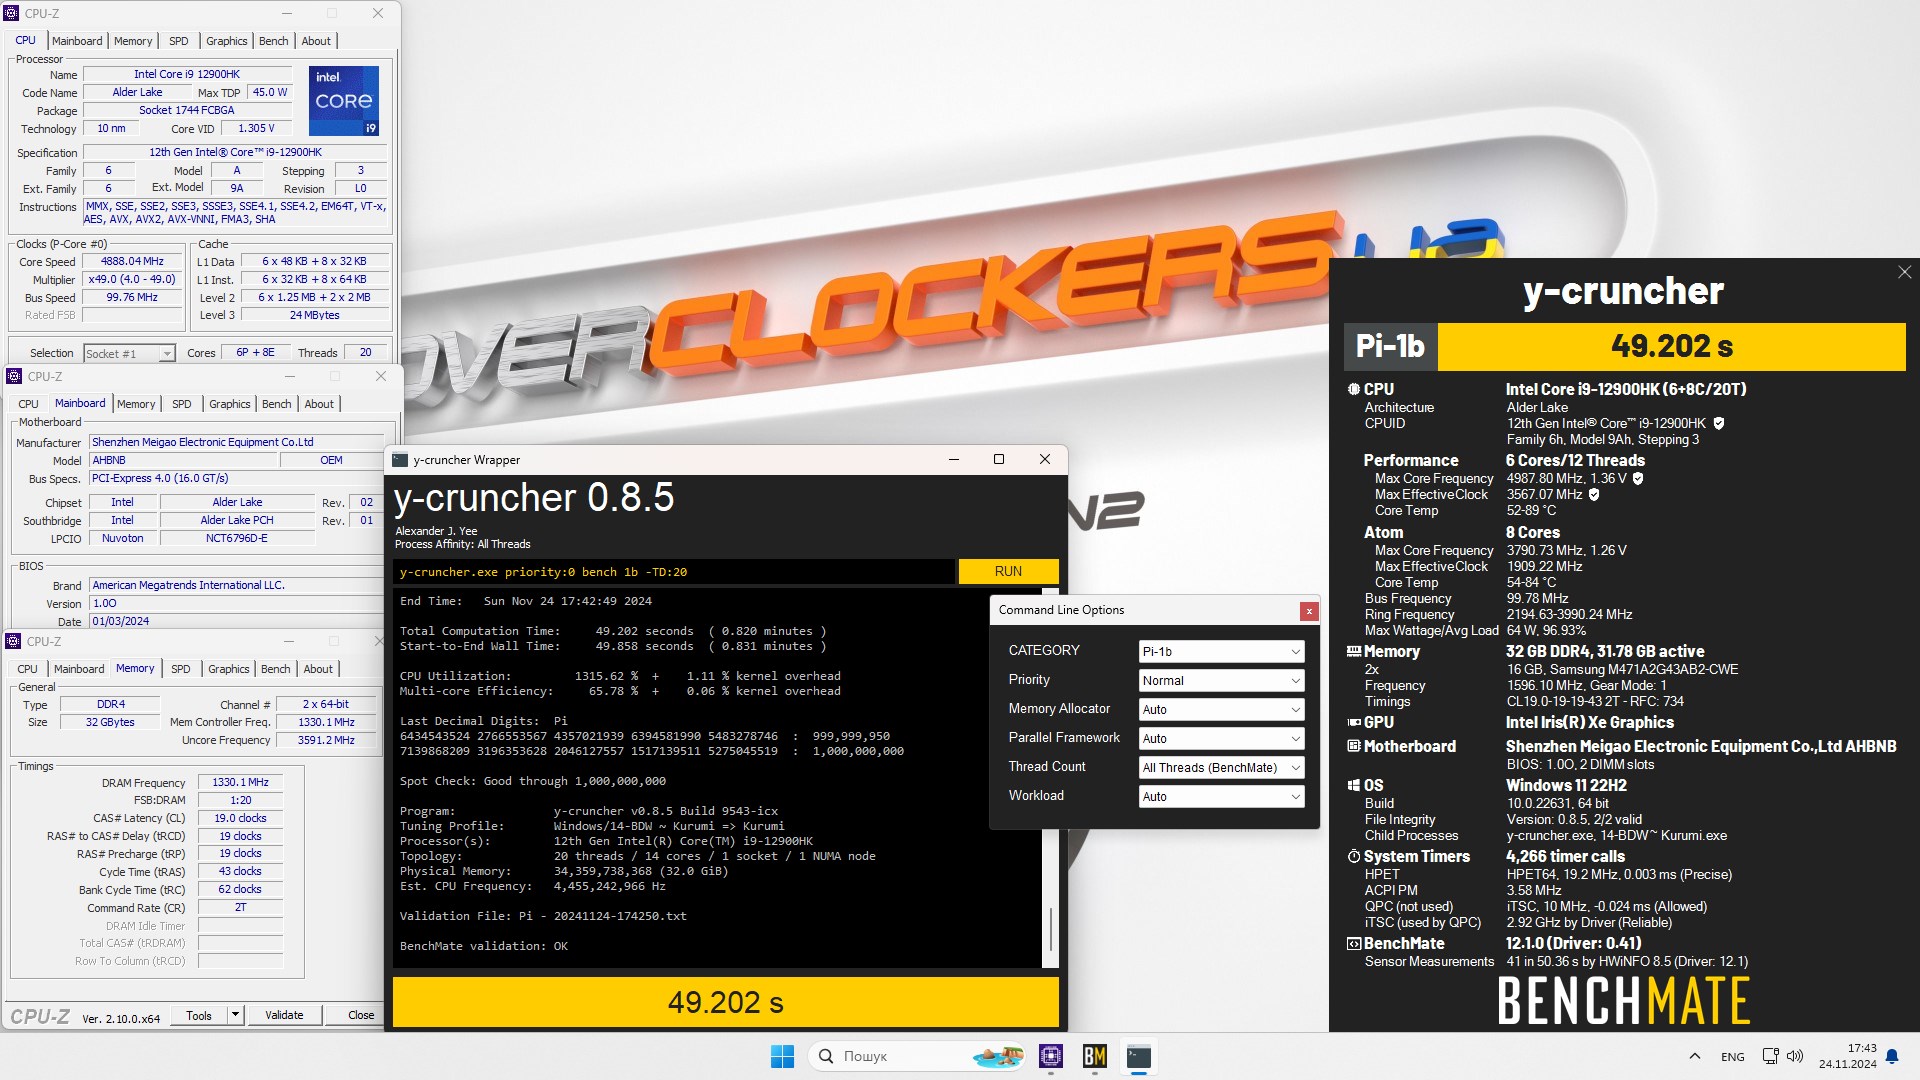Click the verified shield beside CPUID name
Viewport: 1920px width, 1080px height.
coord(1719,423)
